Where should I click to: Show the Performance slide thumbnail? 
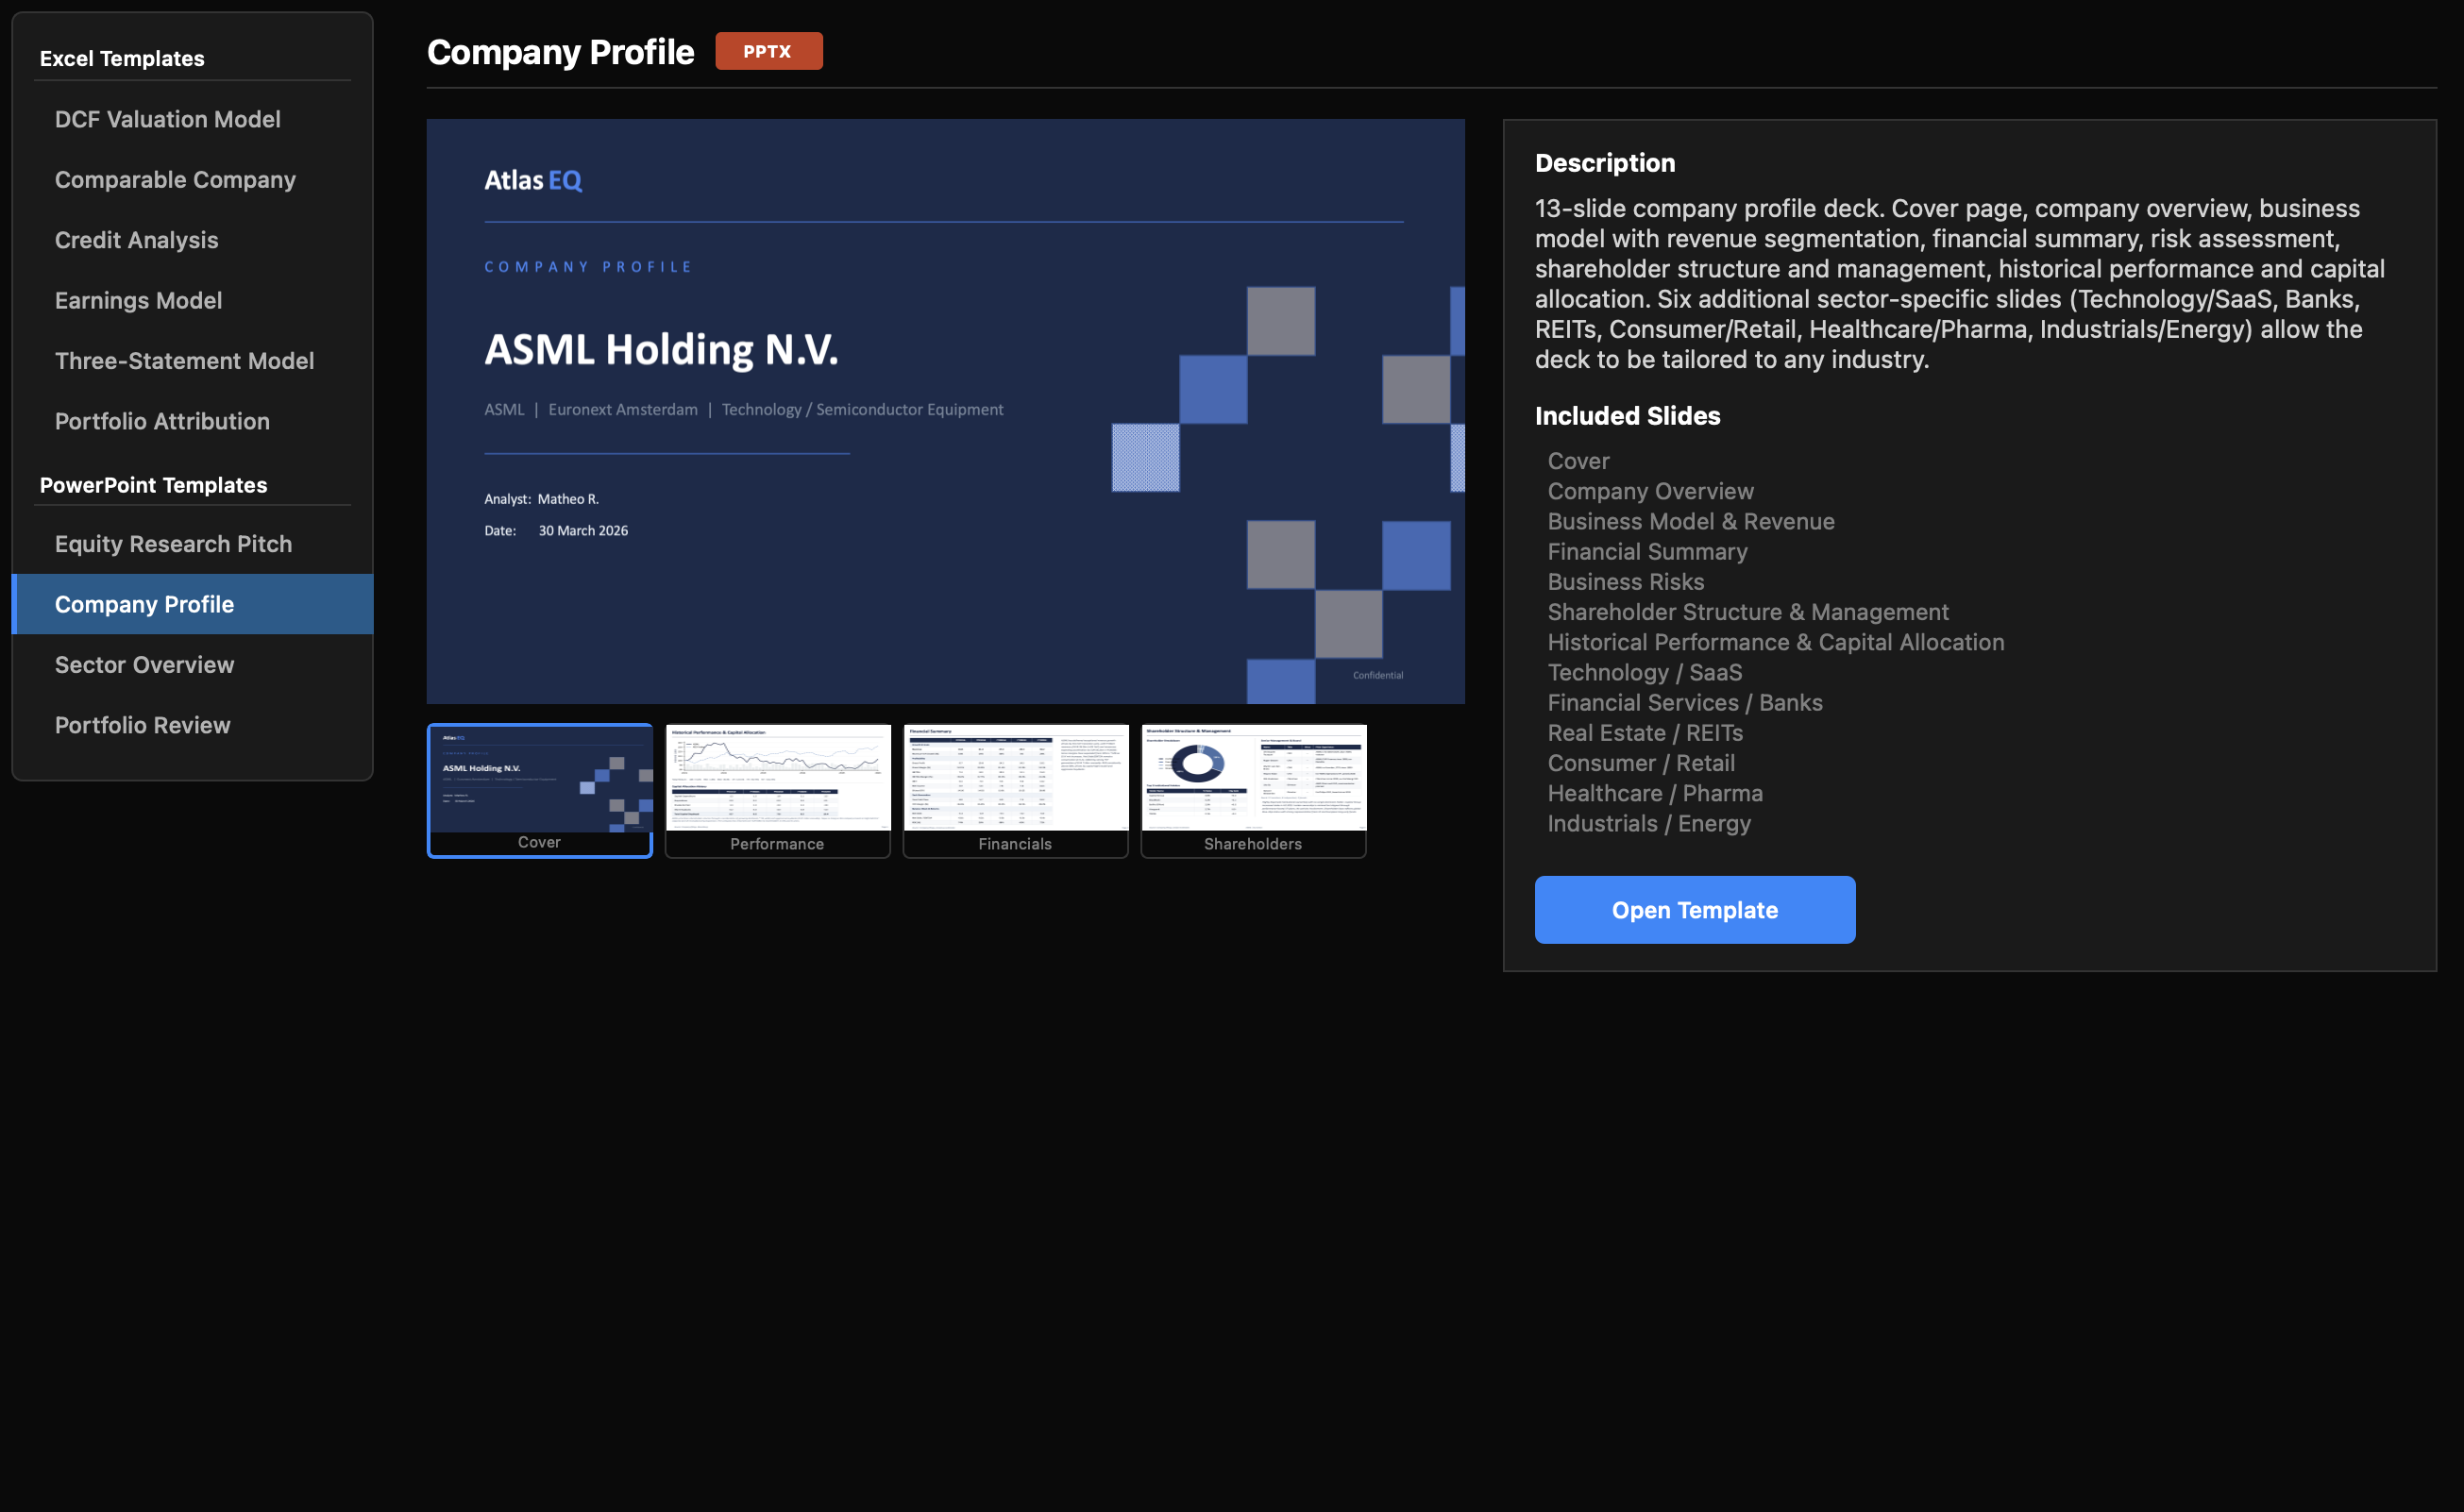pyautogui.click(x=778, y=791)
